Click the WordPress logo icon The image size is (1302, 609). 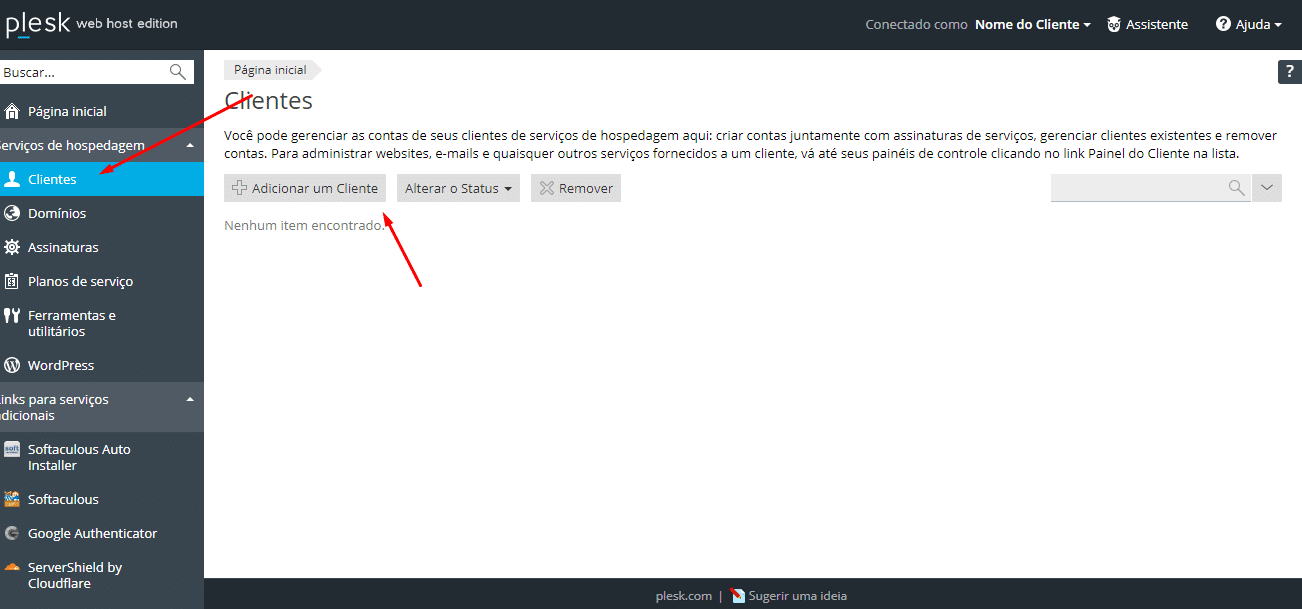[x=12, y=365]
